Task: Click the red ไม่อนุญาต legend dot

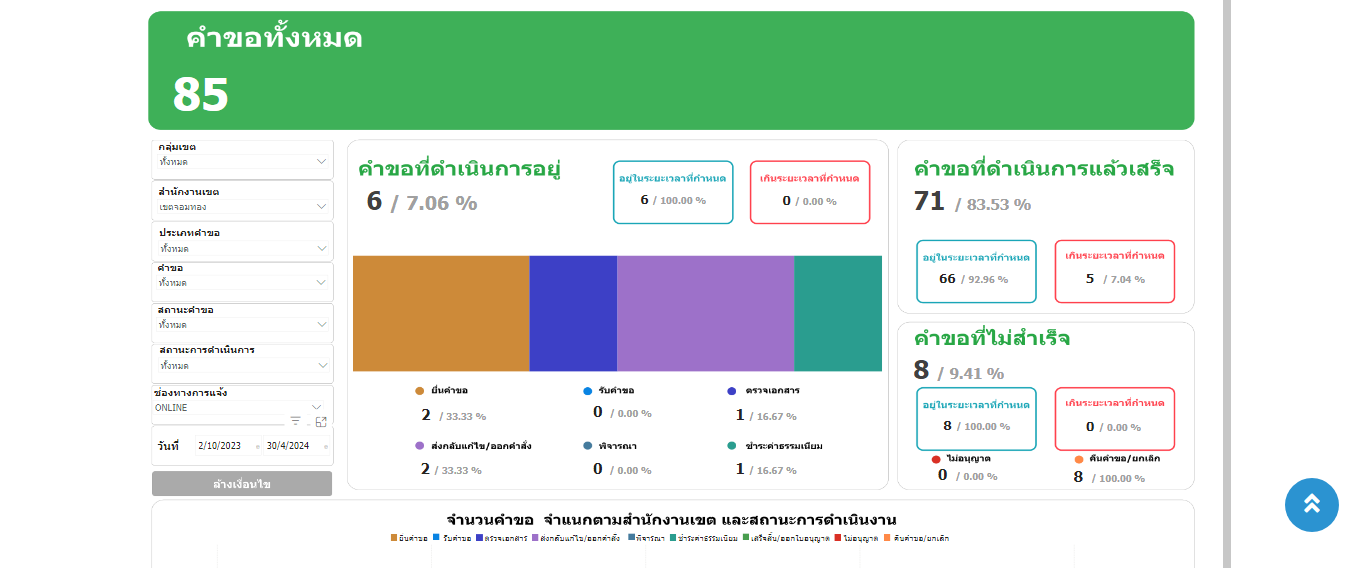Action: 936,459
